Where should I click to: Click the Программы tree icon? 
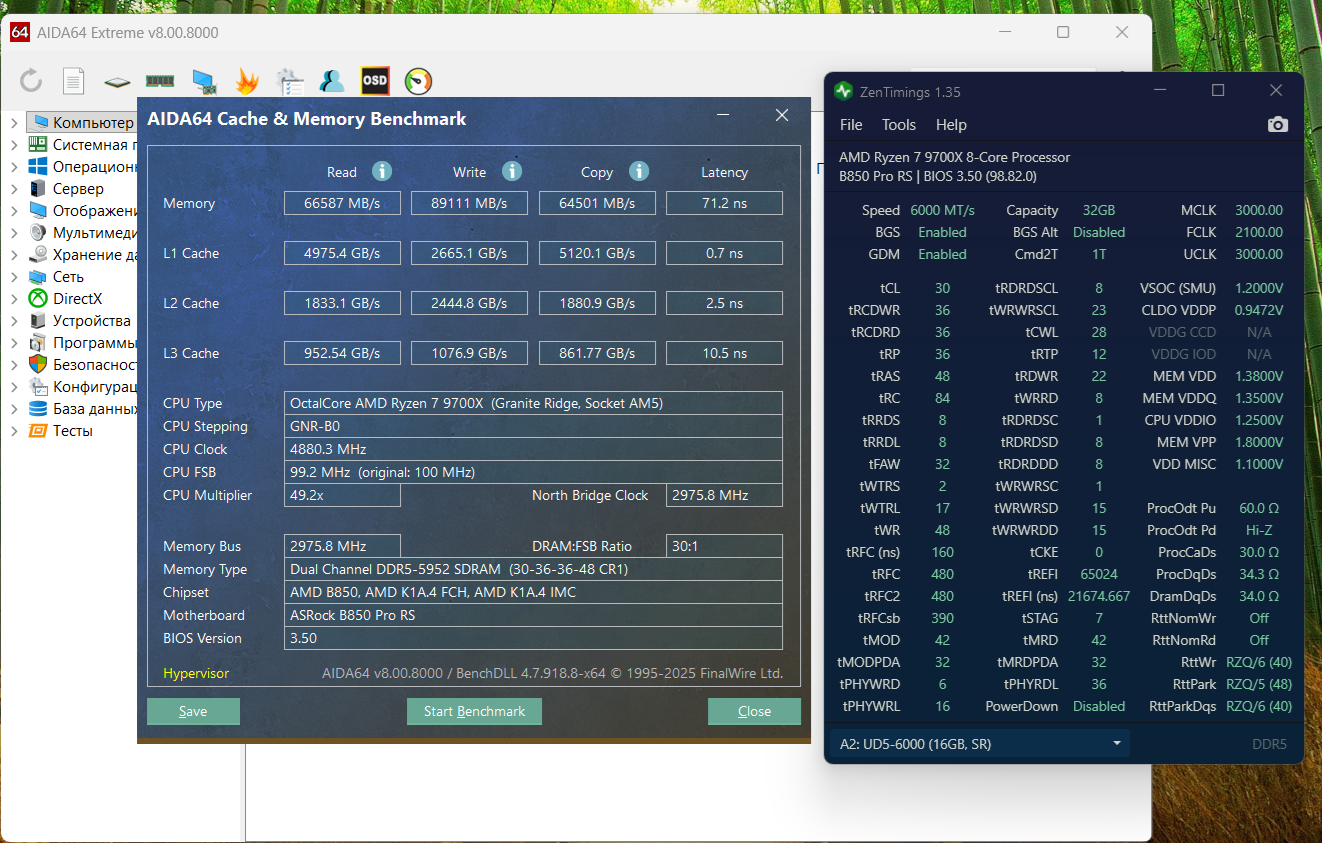point(38,342)
